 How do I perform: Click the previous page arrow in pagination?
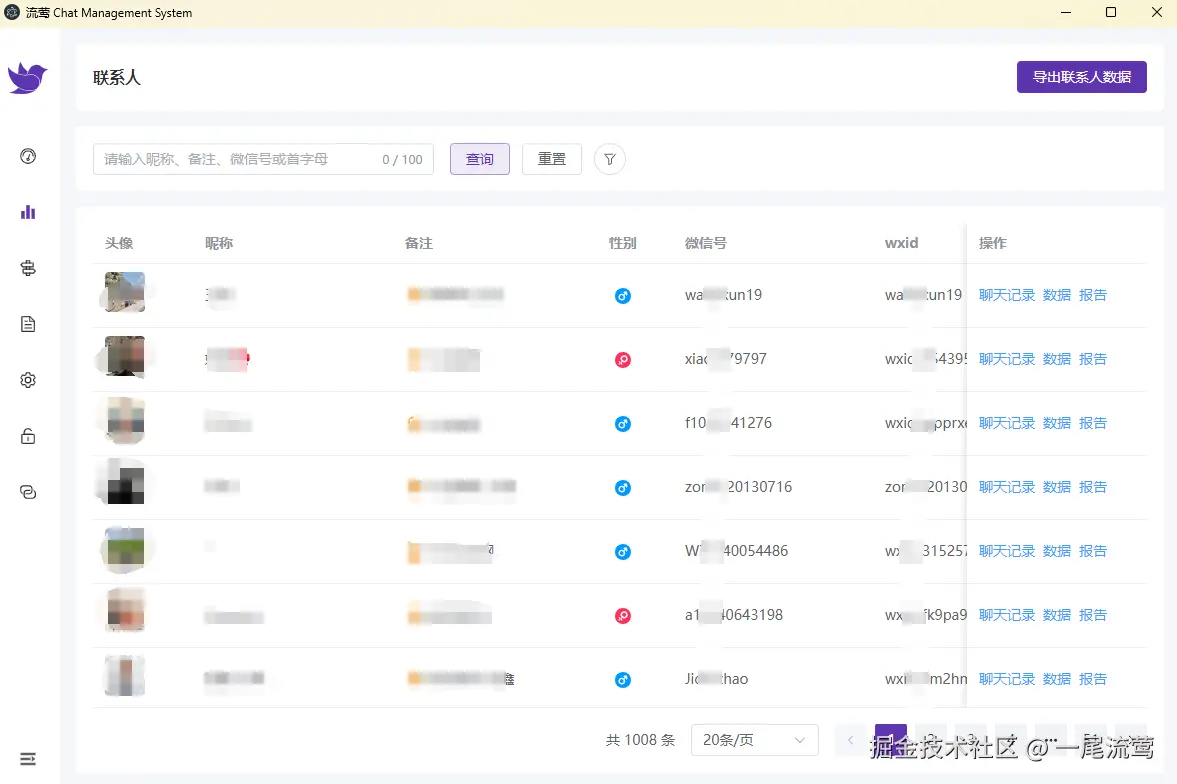click(850, 740)
